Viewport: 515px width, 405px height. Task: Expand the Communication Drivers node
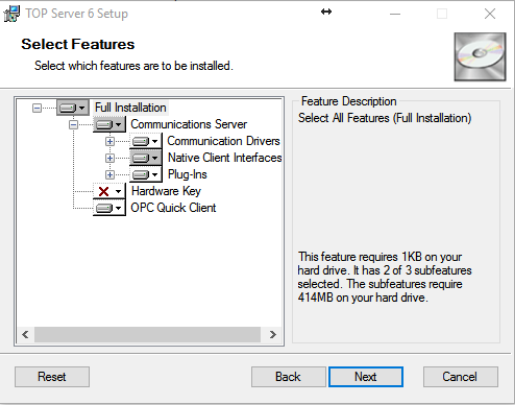[110, 141]
